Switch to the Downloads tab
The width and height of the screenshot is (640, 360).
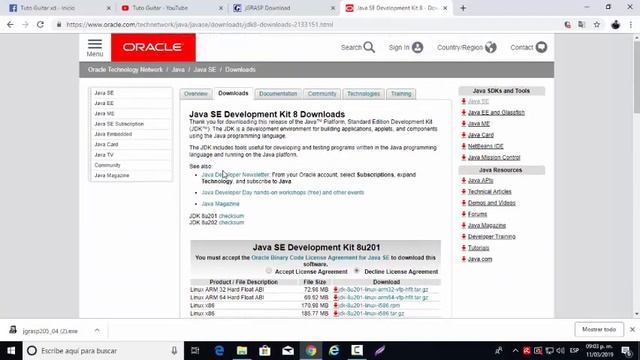click(x=233, y=93)
